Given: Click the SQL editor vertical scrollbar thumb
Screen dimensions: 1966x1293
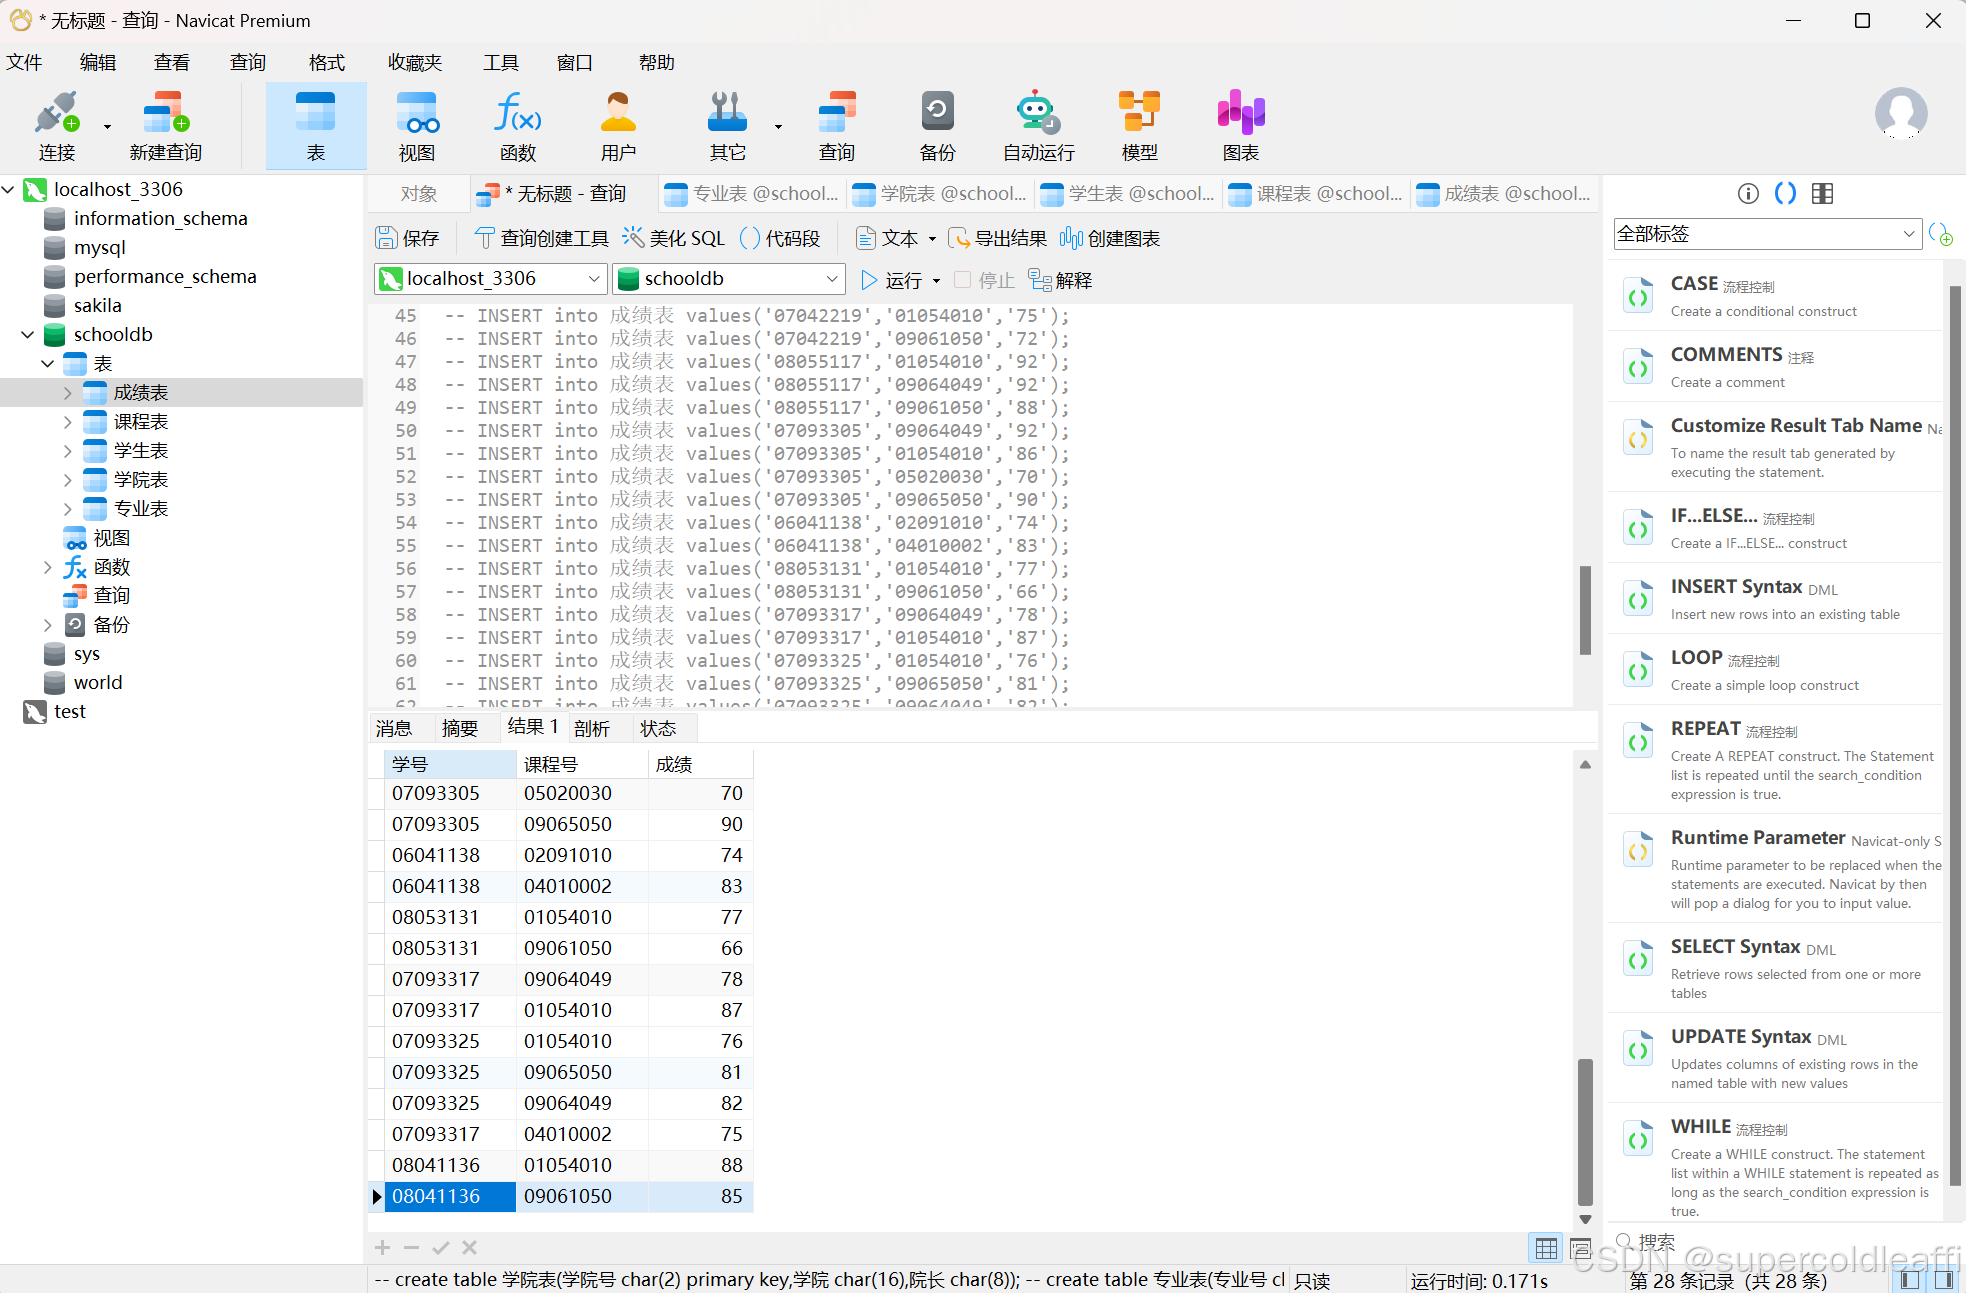Looking at the screenshot, I should (x=1585, y=610).
